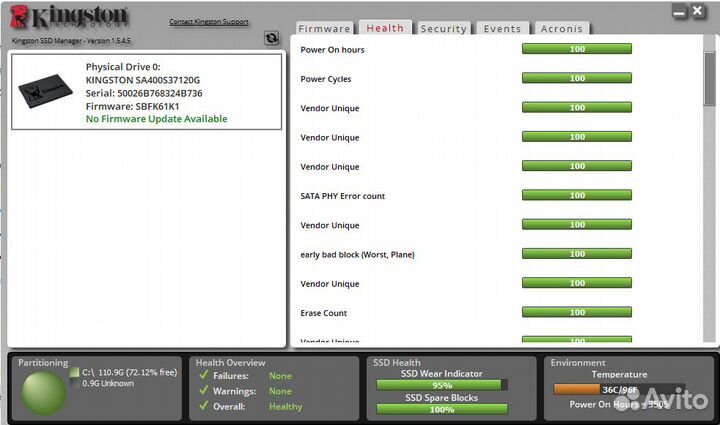Click No Firmware Update Available text

157,119
